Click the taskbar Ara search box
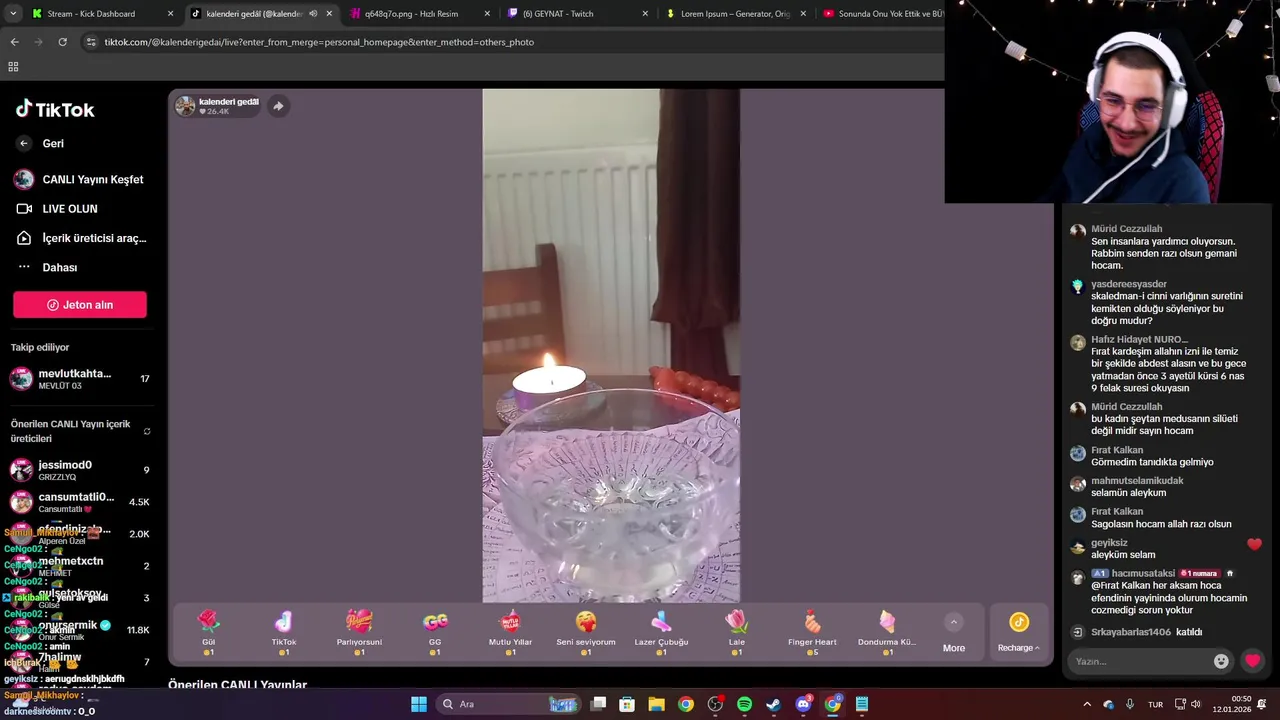 pyautogui.click(x=510, y=704)
